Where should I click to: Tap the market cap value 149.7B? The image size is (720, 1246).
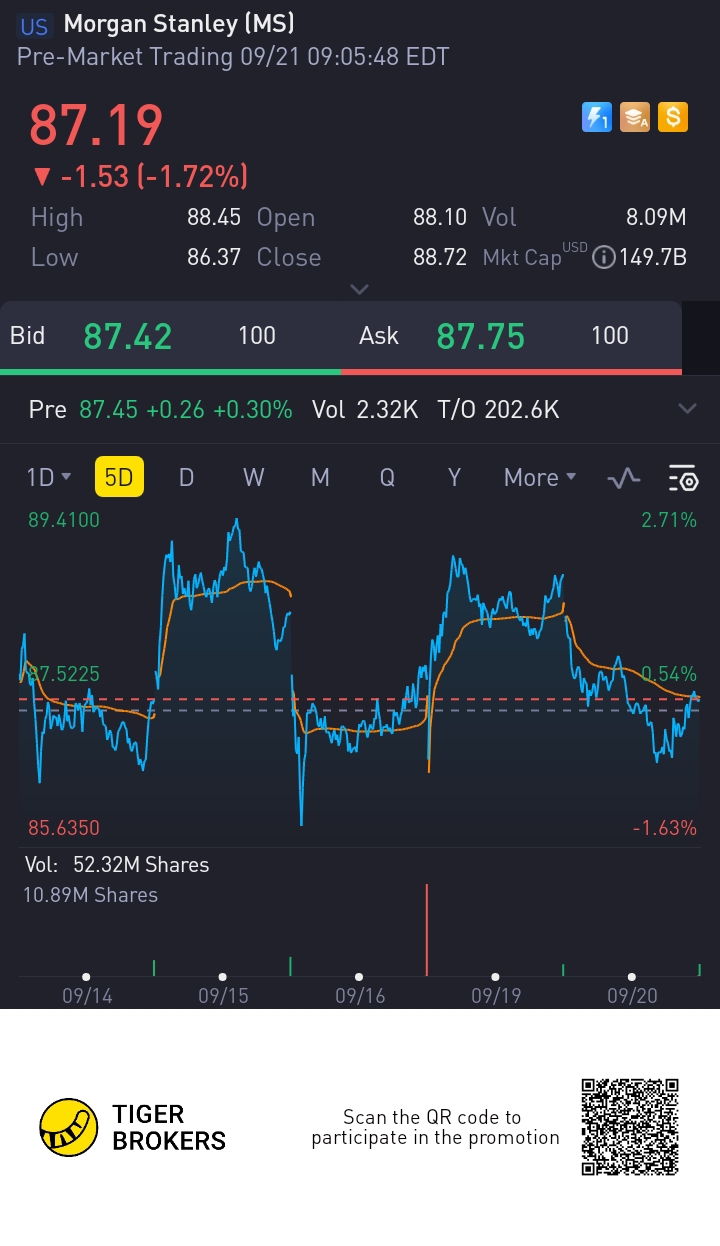point(653,257)
